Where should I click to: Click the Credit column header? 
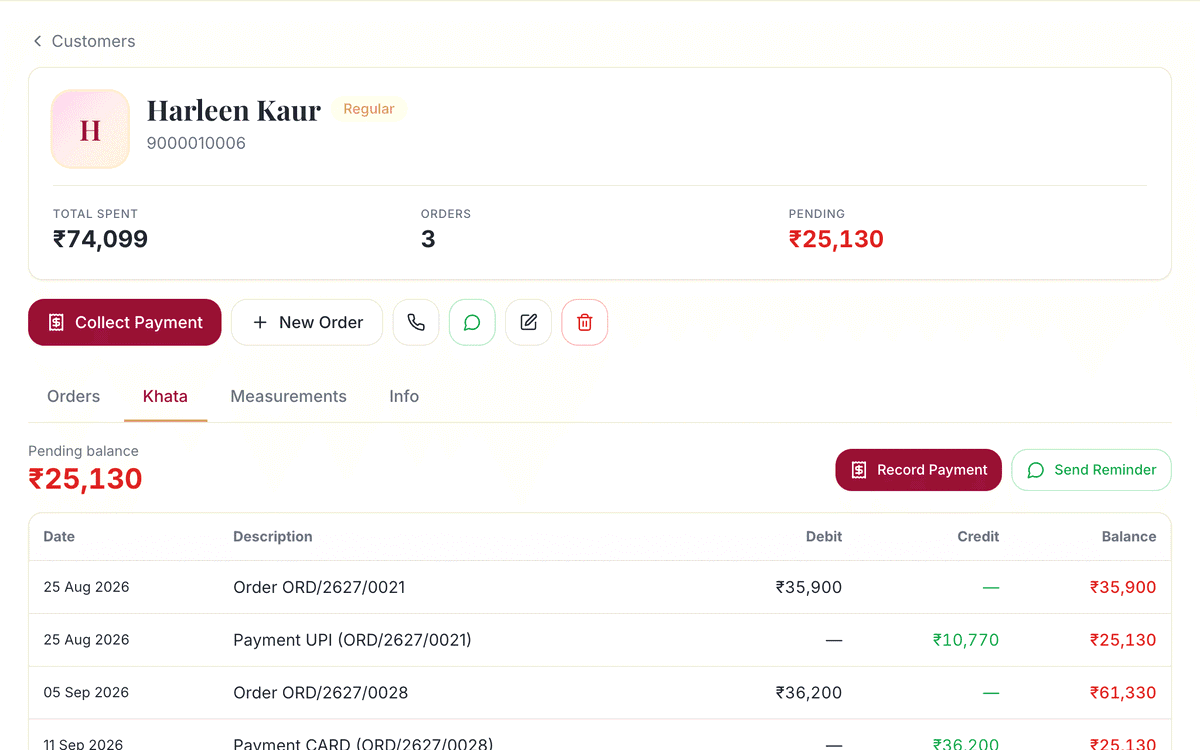click(x=978, y=537)
